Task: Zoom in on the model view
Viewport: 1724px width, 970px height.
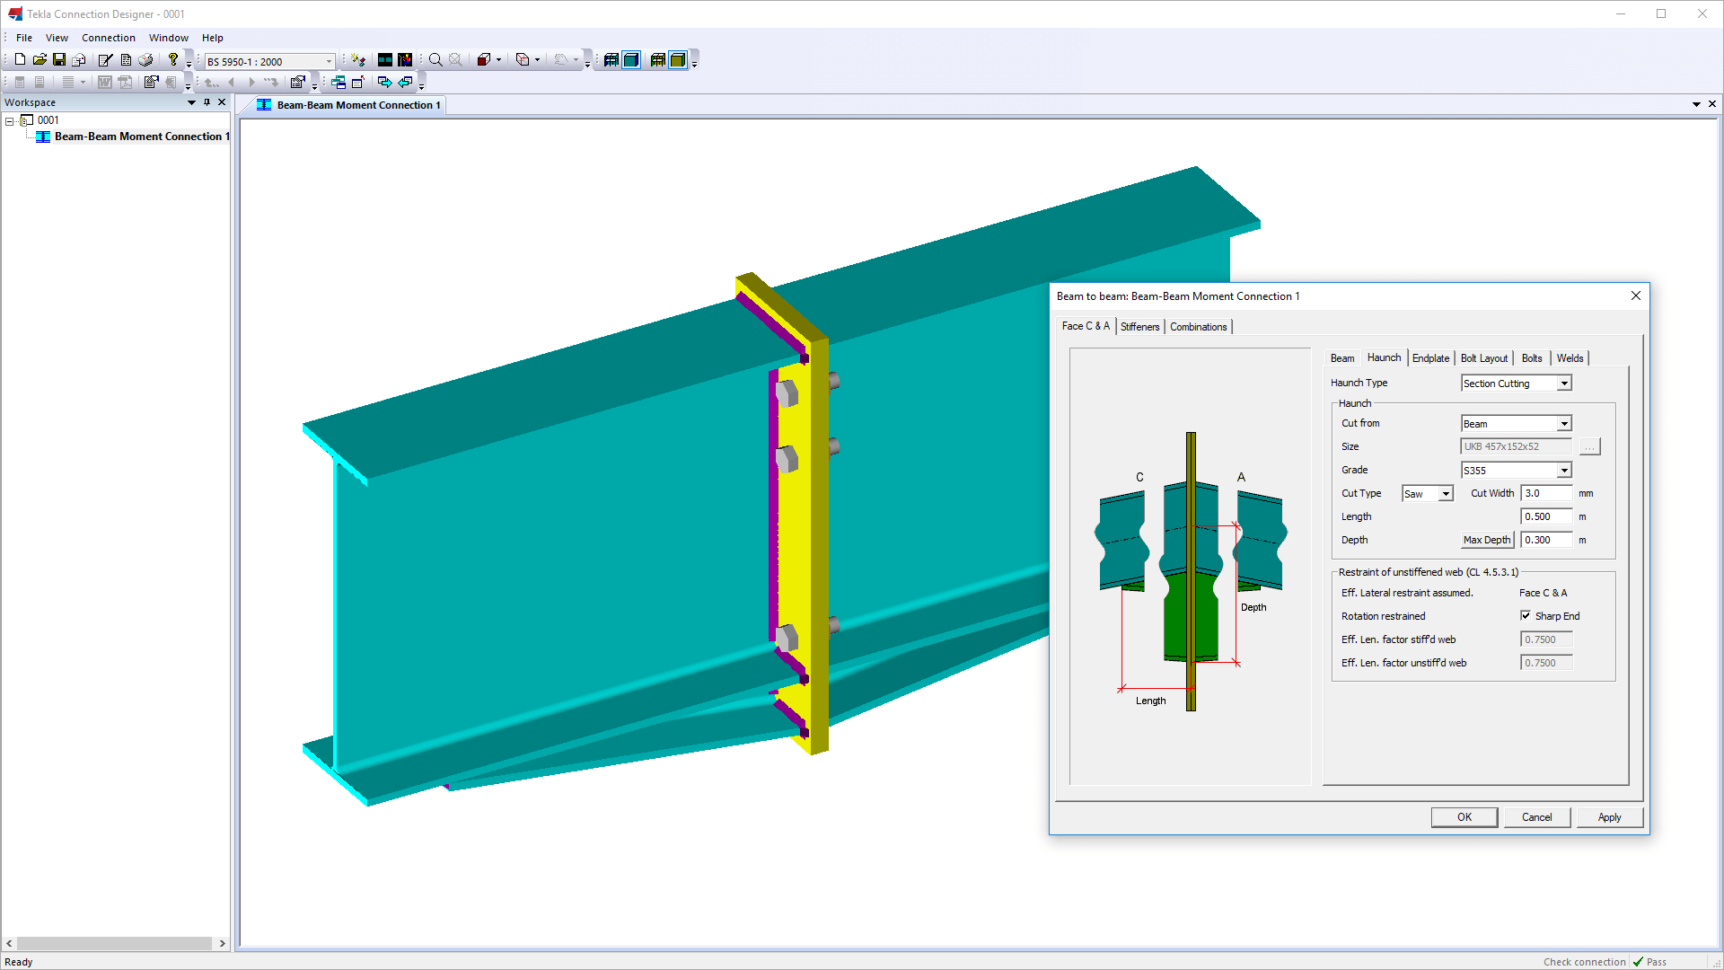Action: point(435,60)
